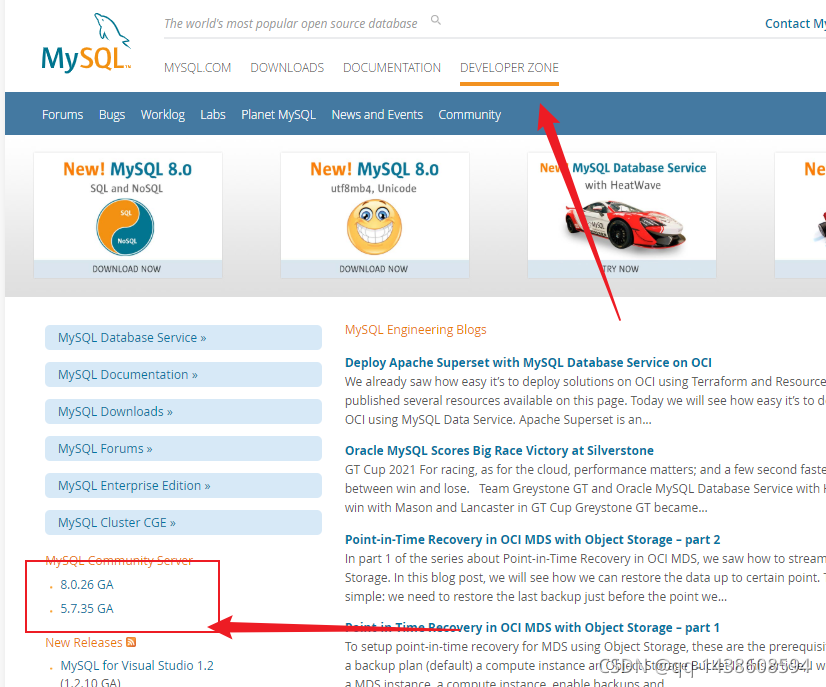Open Bugs in the blue navbar

112,114
